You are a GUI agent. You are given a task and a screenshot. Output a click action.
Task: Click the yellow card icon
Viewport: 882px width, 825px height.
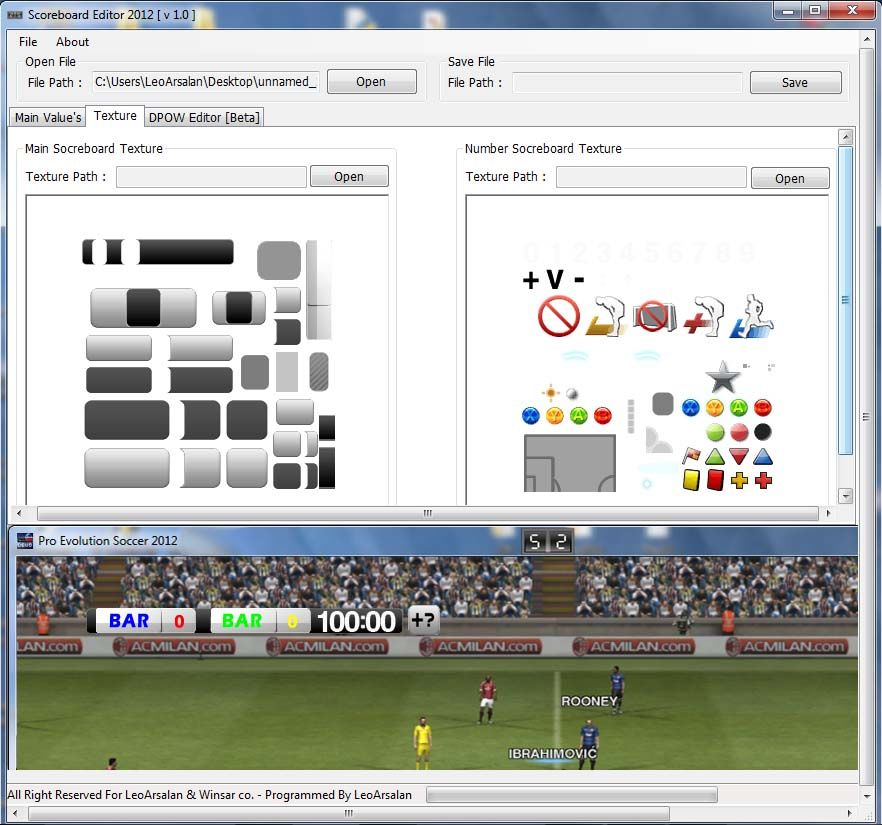tap(691, 480)
